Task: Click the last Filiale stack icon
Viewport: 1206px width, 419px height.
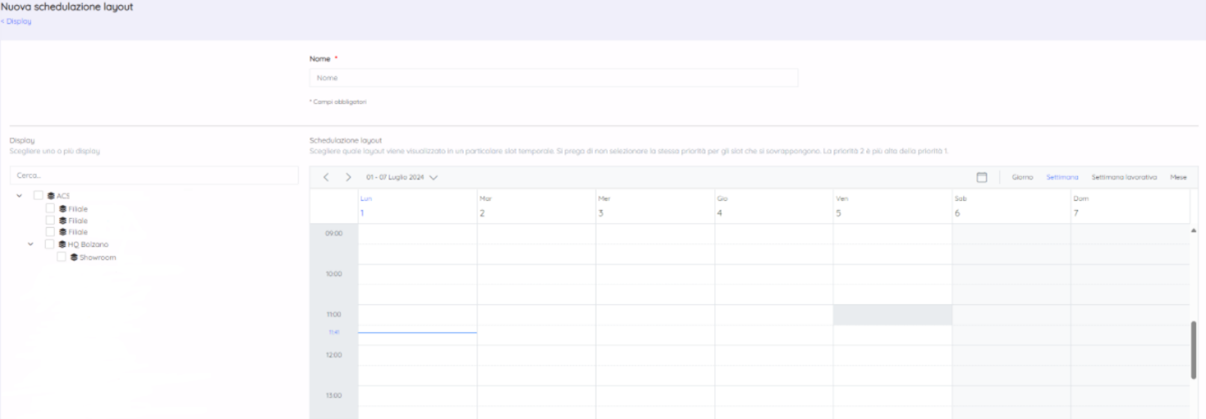Action: coord(63,232)
